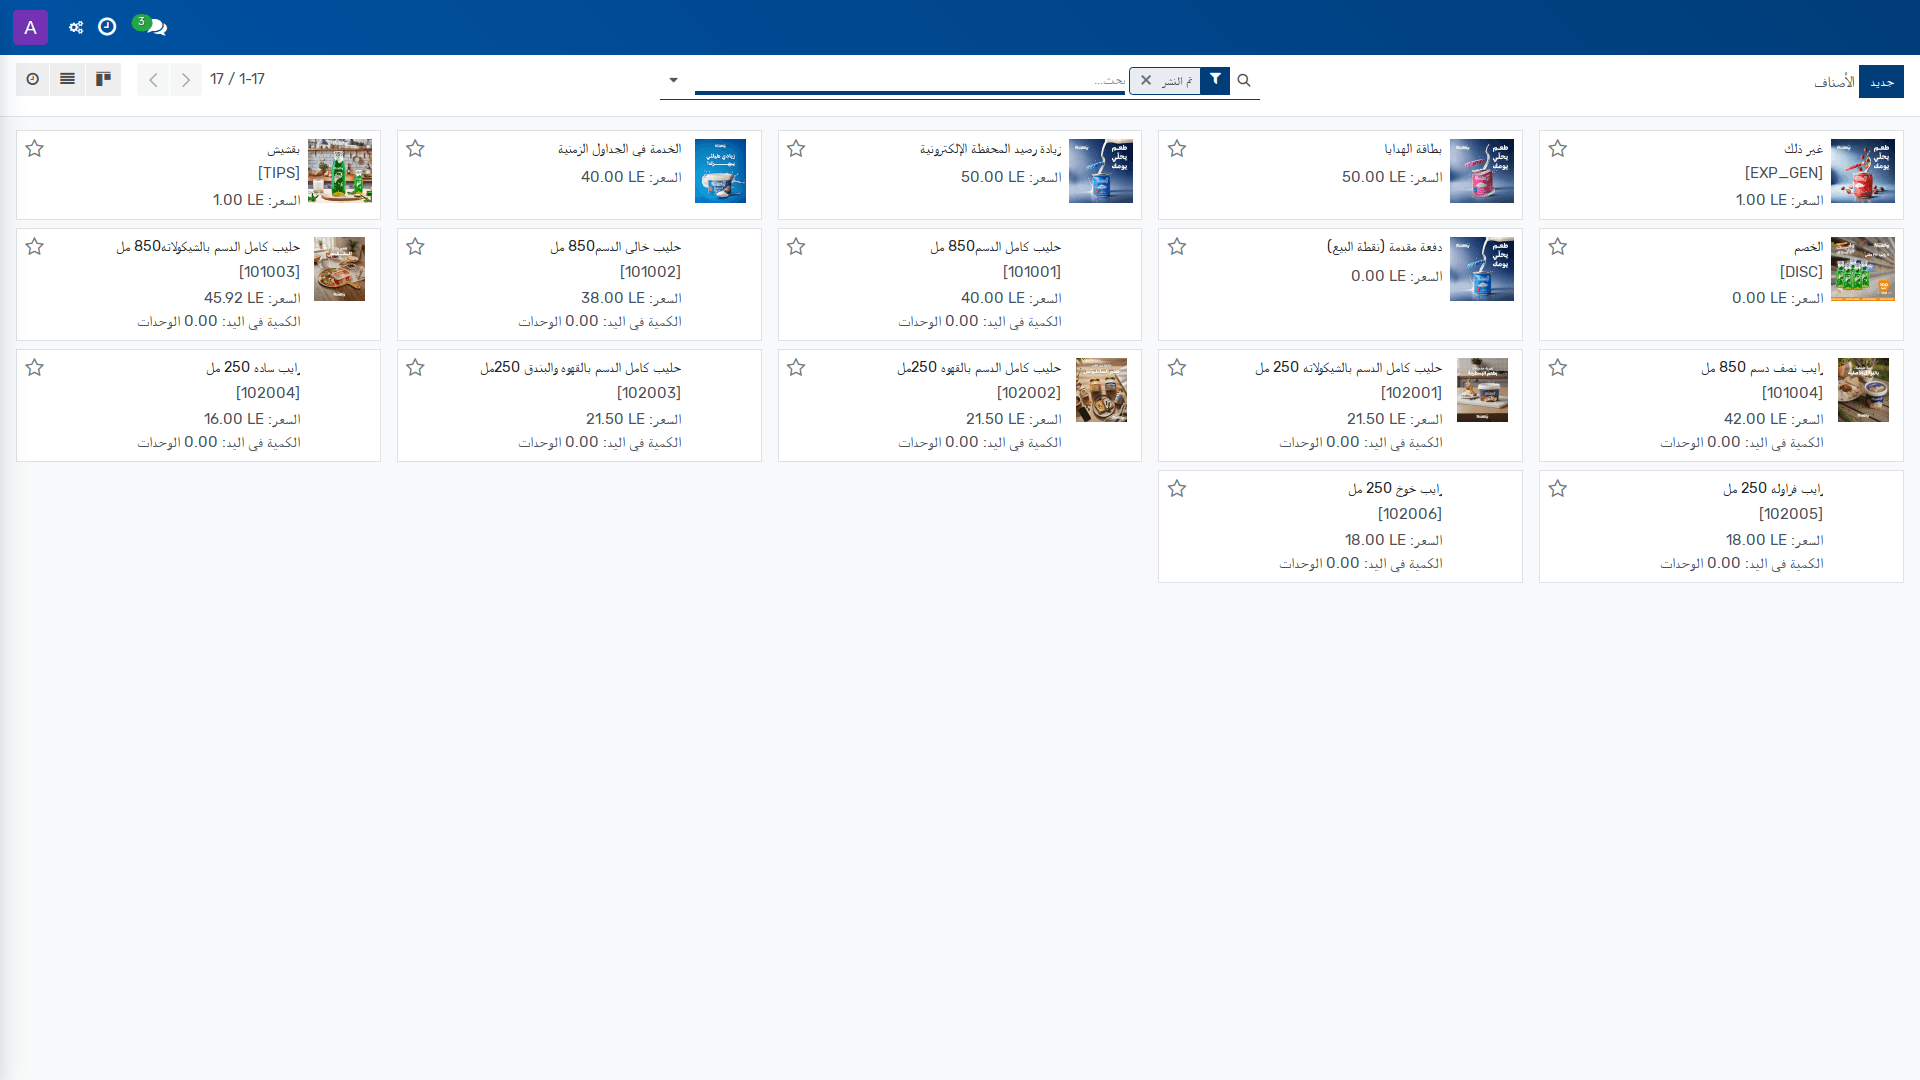Open the [102002] product thumbnail

1101,390
